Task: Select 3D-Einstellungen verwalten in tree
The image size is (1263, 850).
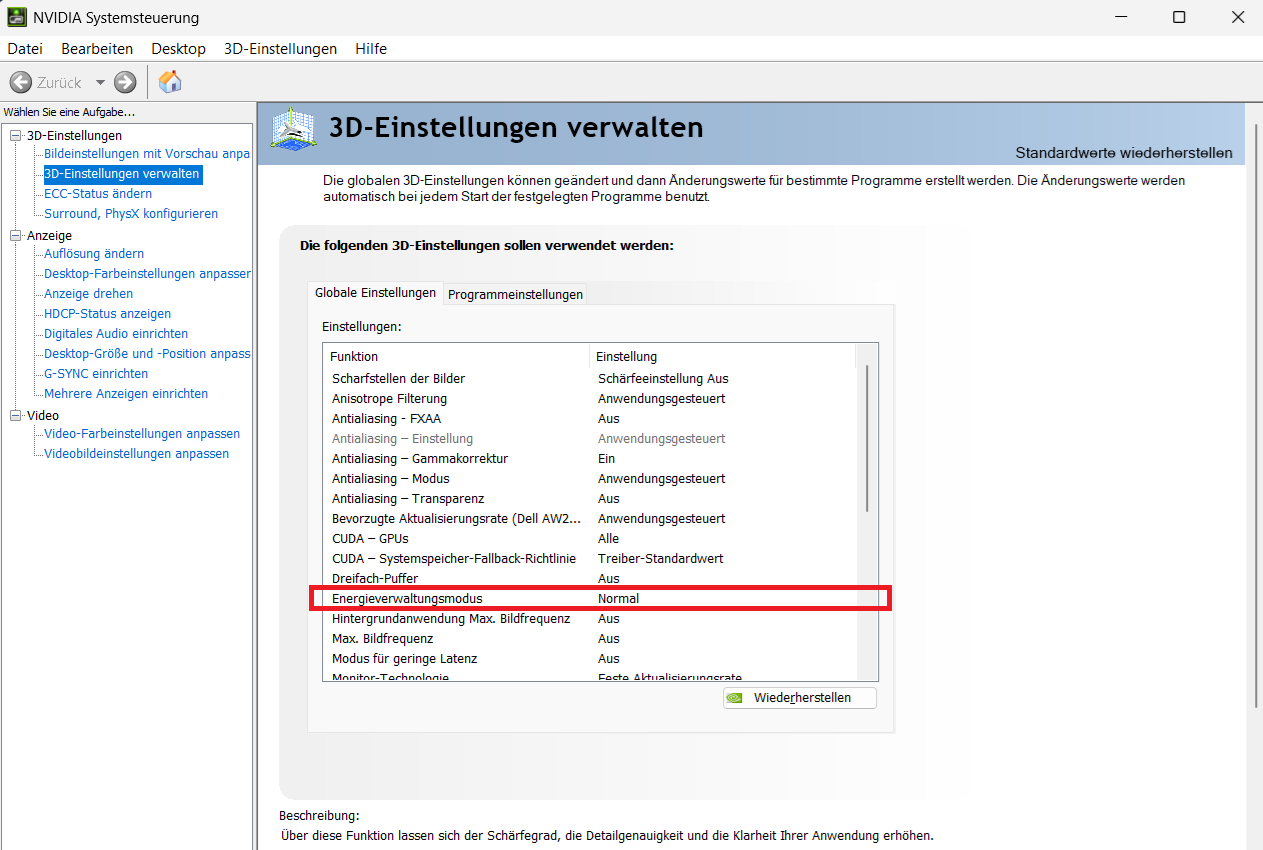Action: [x=122, y=174]
